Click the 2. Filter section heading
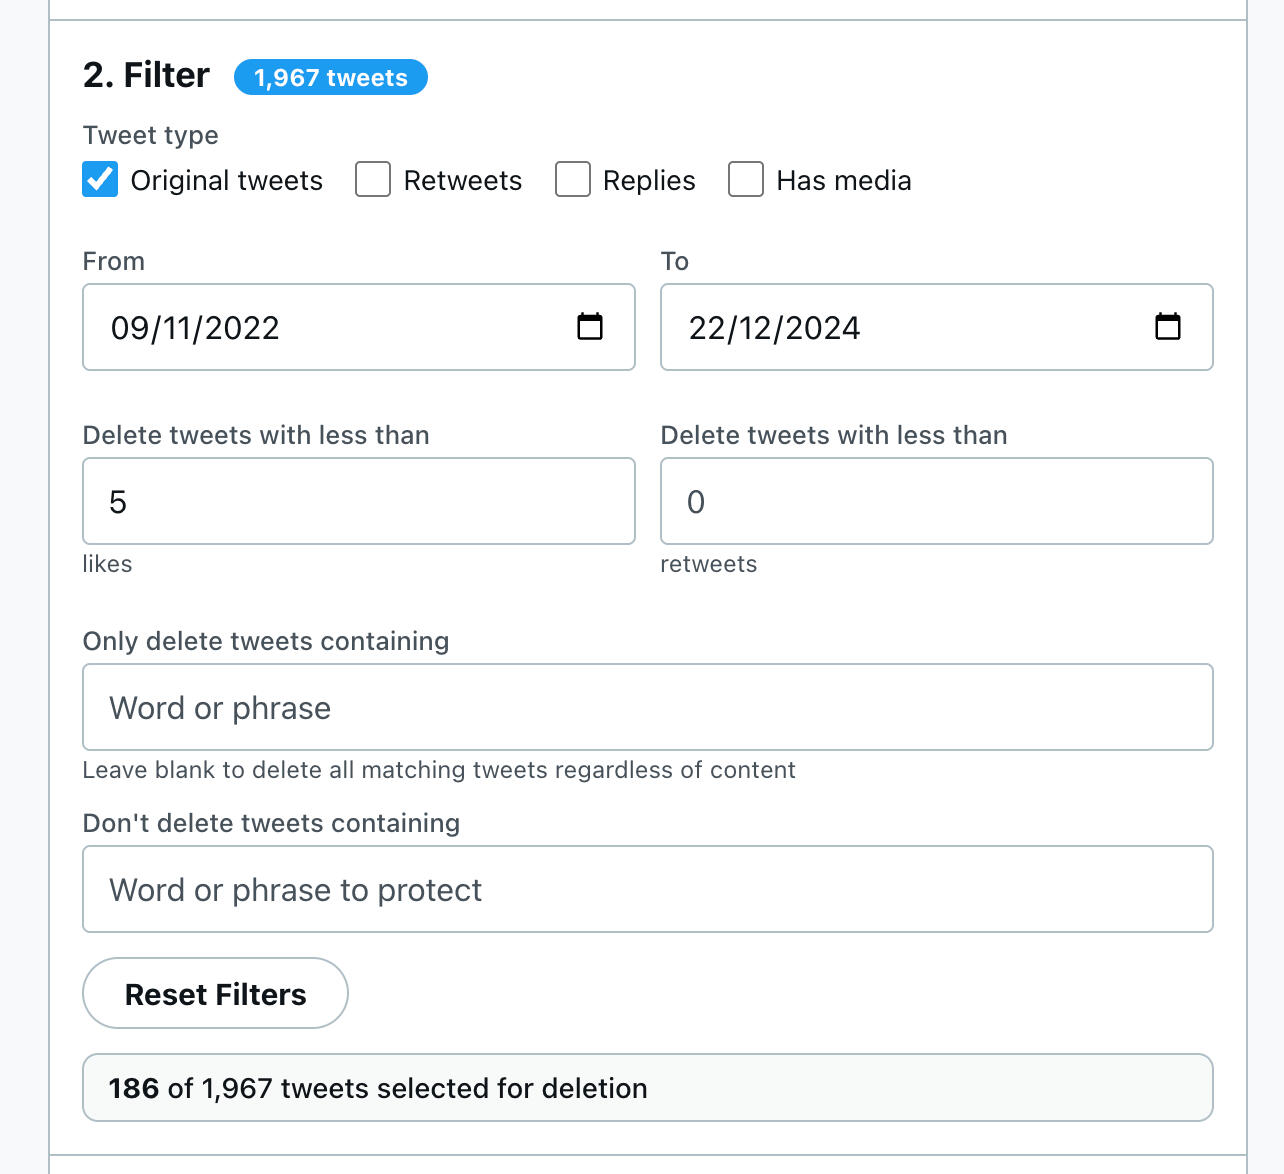Image resolution: width=1284 pixels, height=1174 pixels. coord(147,76)
